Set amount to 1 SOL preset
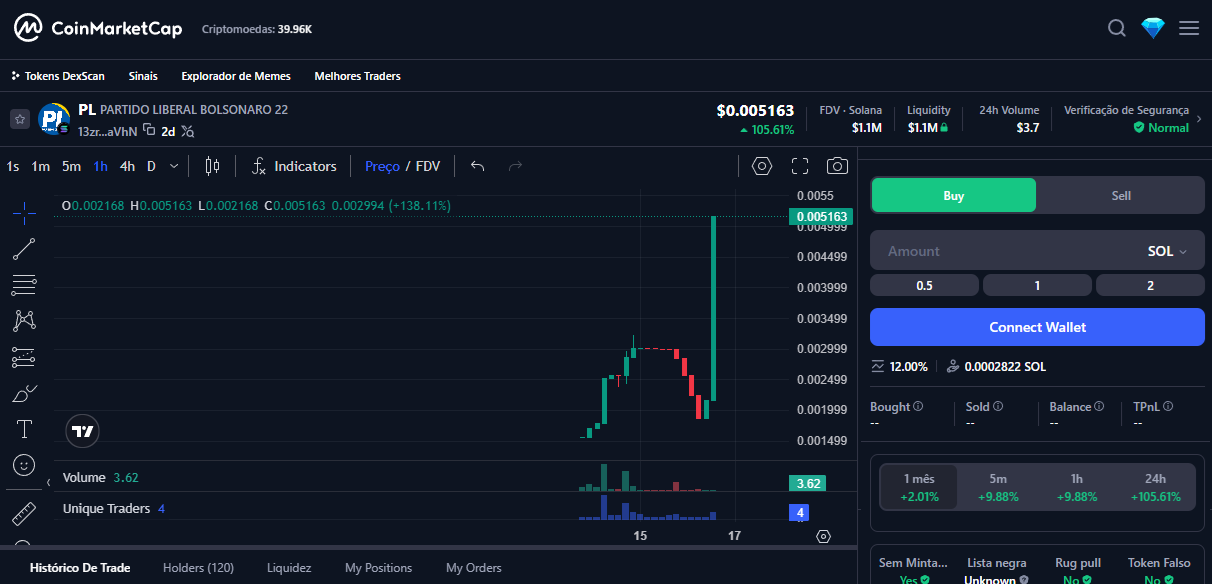 coord(1037,285)
